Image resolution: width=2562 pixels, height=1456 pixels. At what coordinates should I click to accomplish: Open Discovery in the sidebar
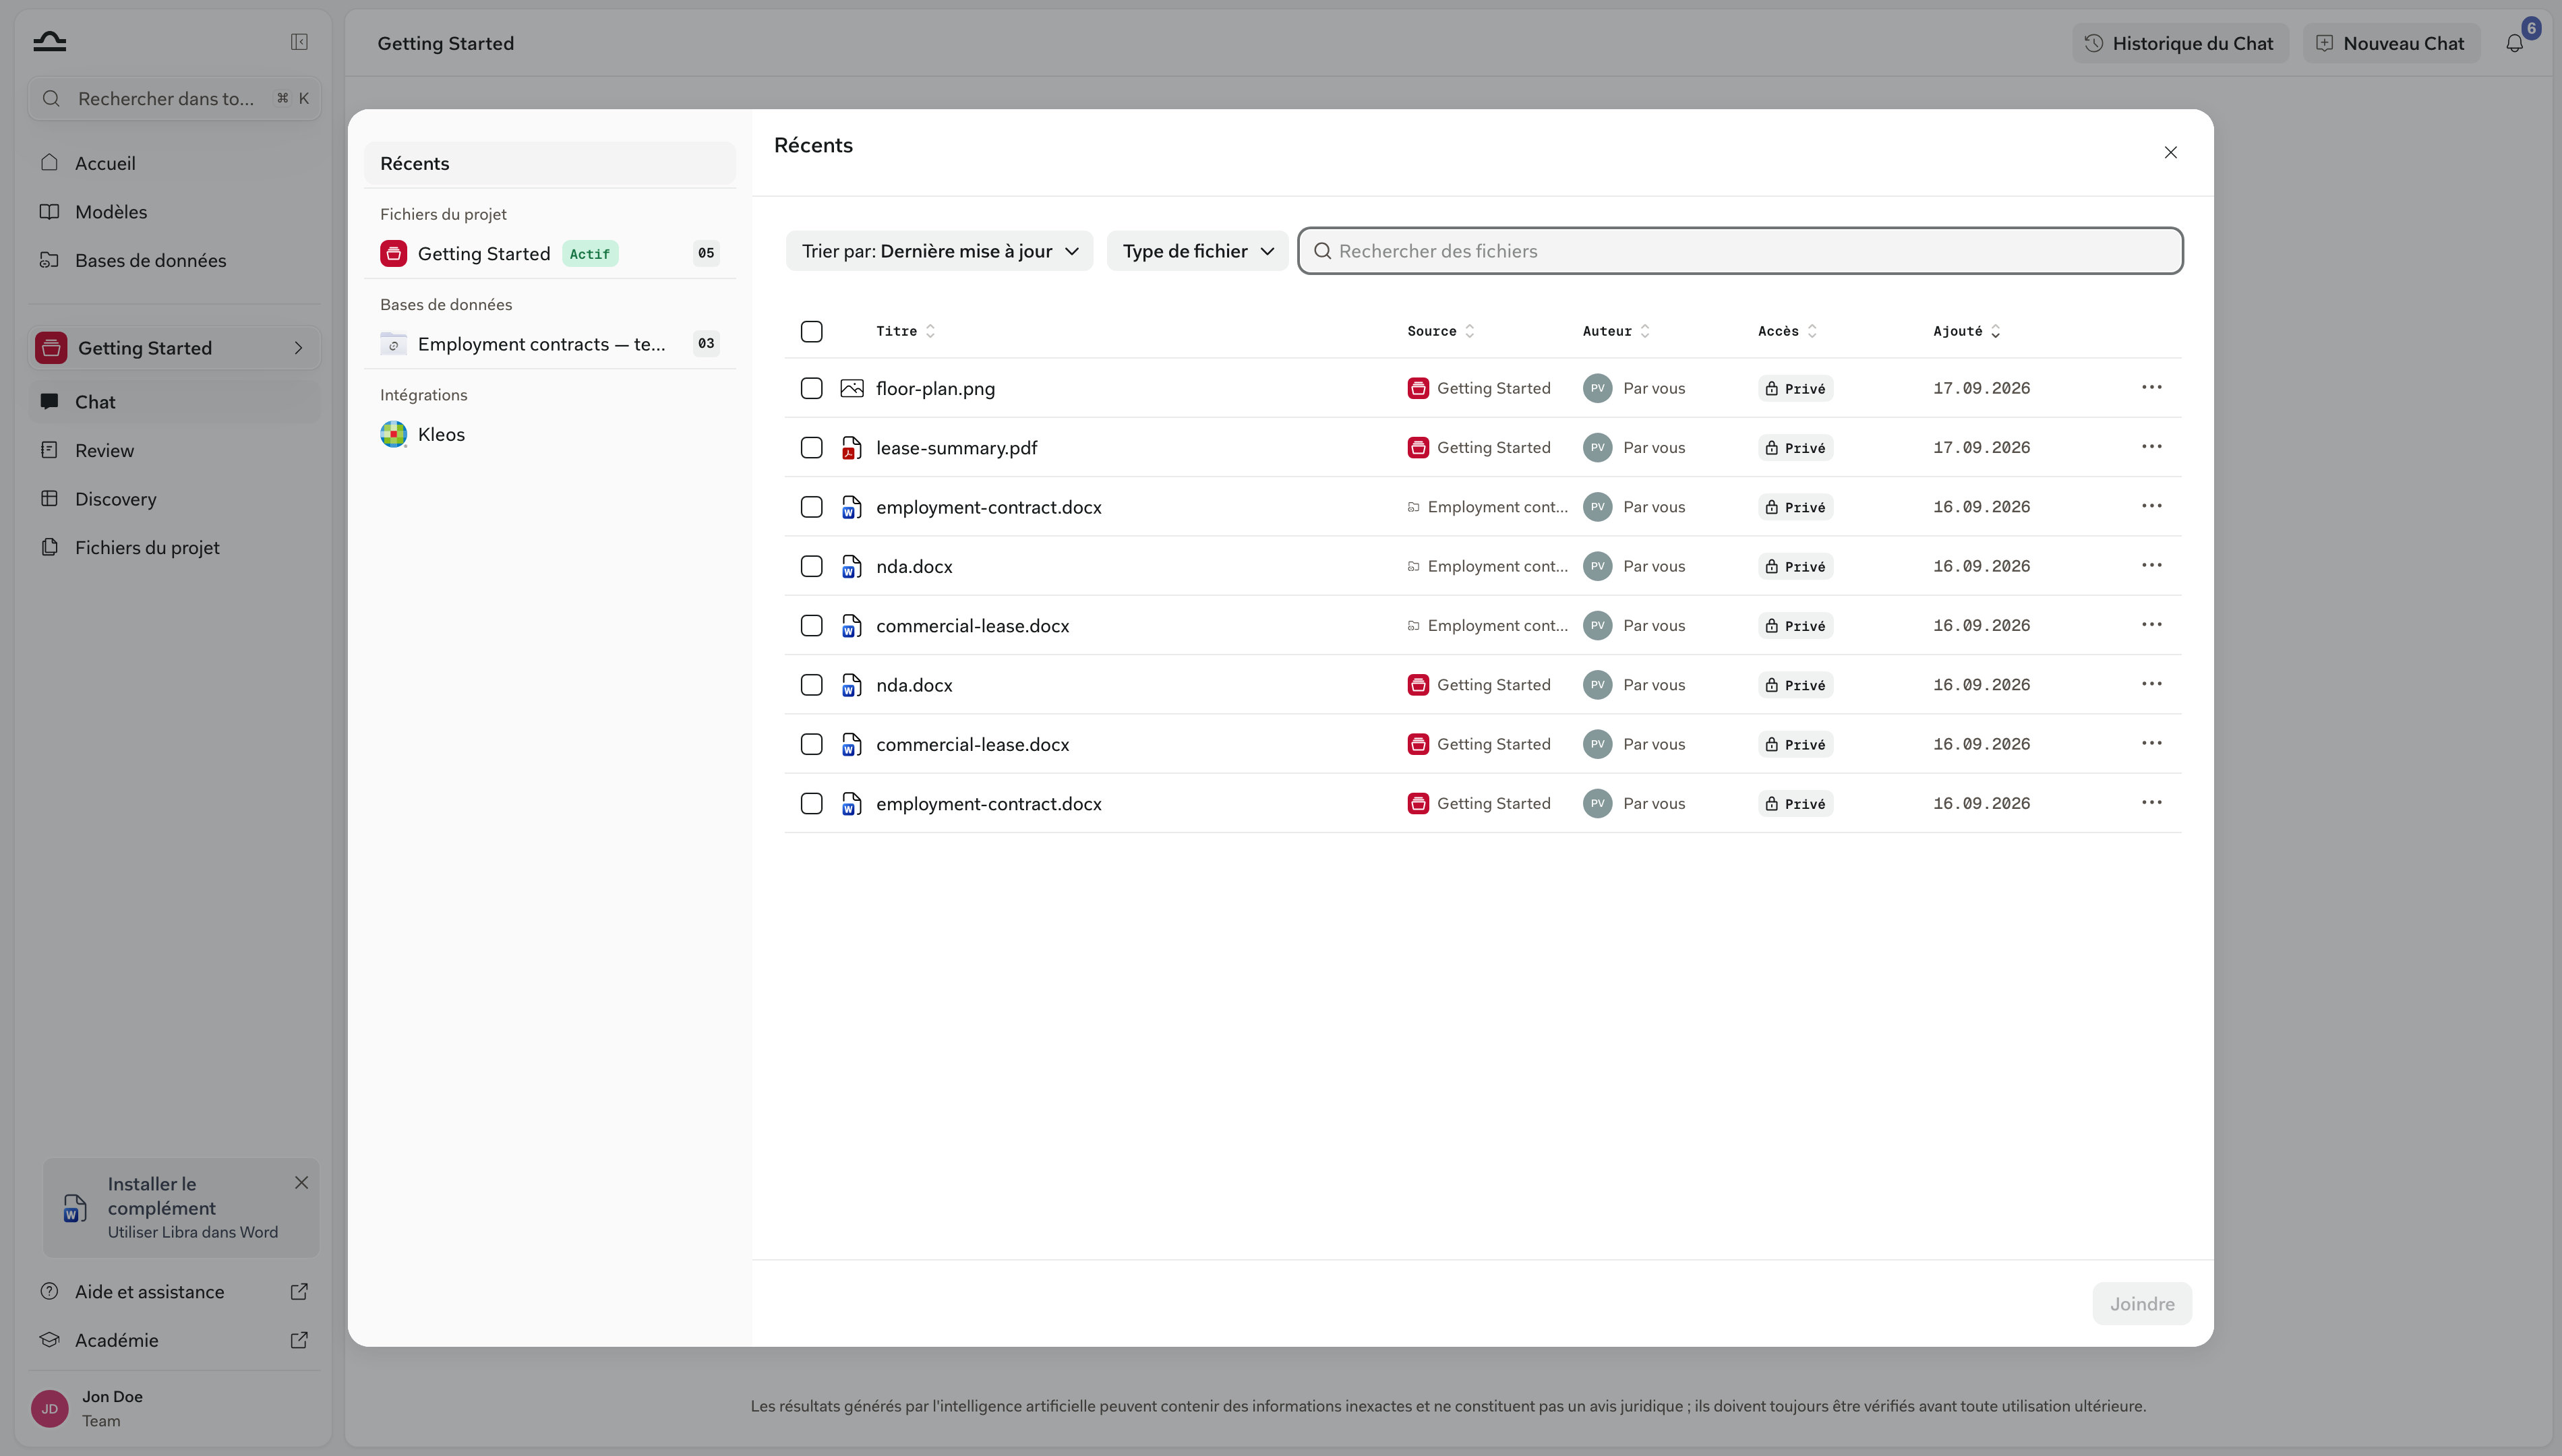click(x=174, y=499)
